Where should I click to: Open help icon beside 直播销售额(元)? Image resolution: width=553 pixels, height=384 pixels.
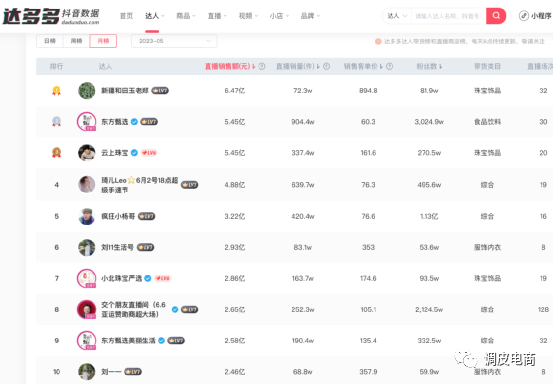coord(262,66)
